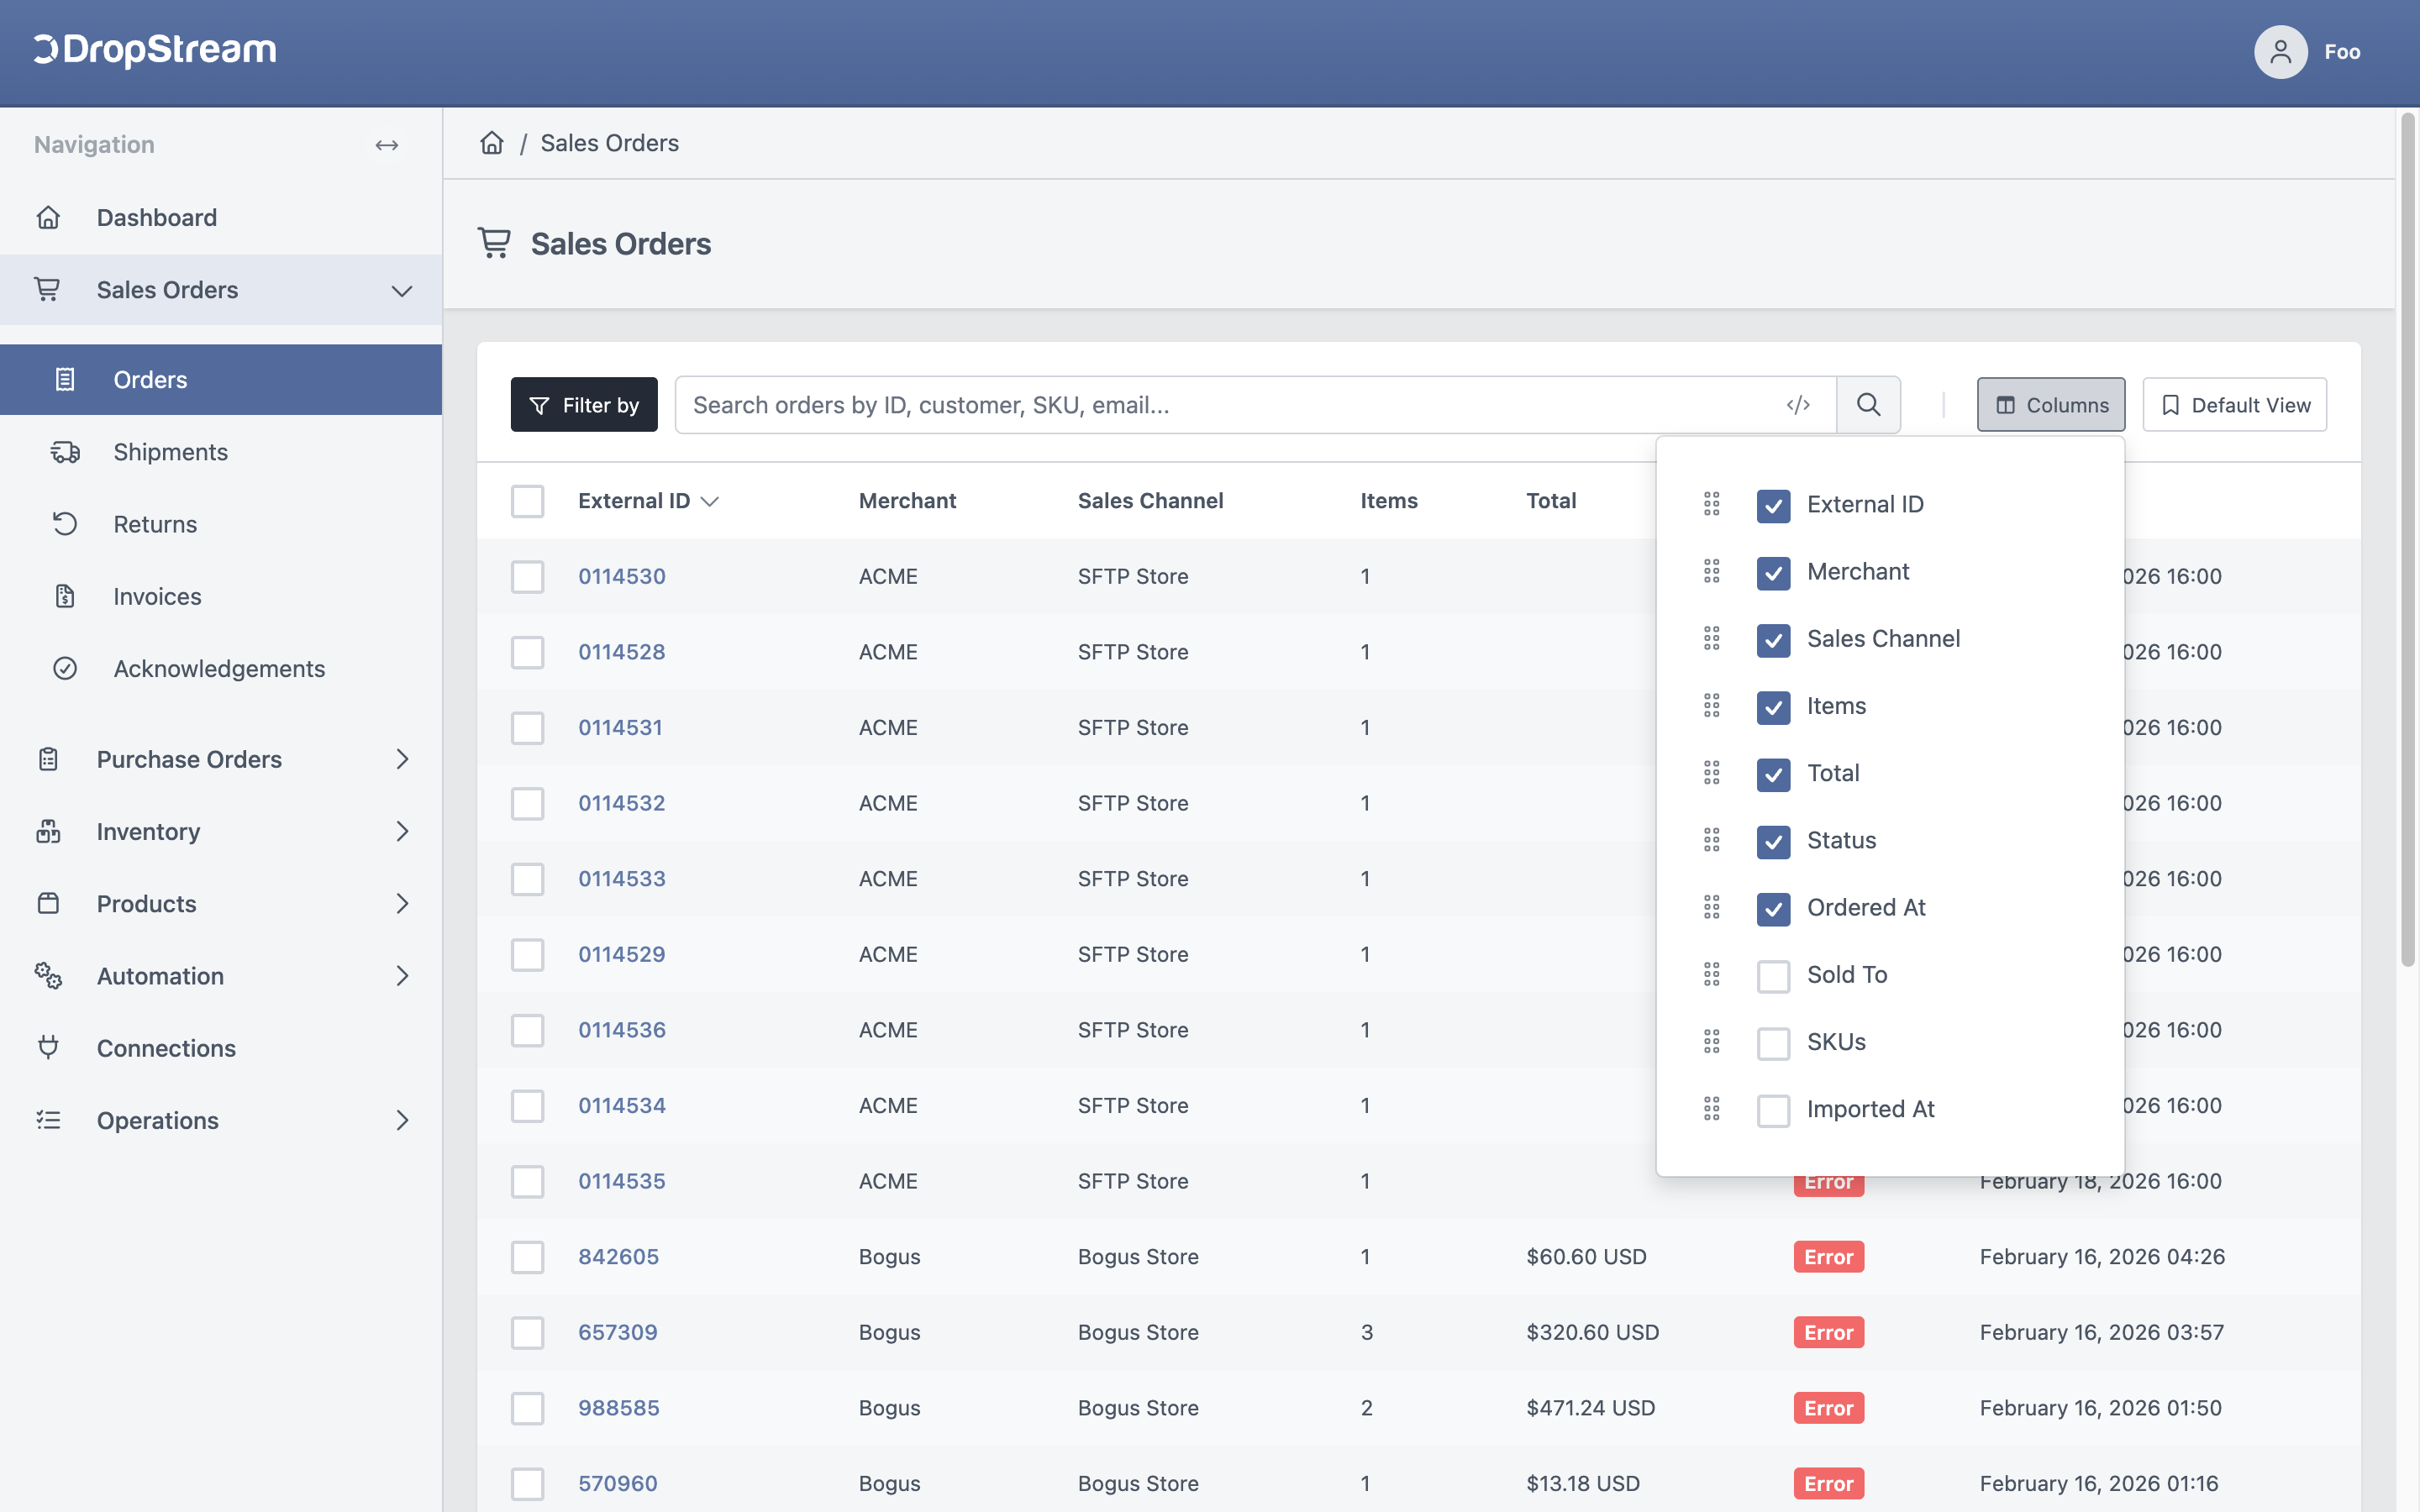Expand the Purchase Orders menu

pos(221,759)
